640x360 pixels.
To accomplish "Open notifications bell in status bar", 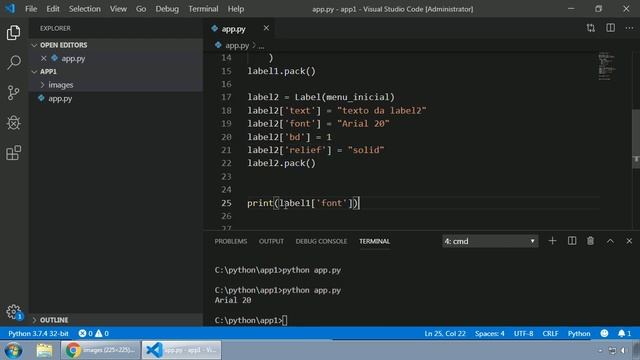I will (624, 333).
